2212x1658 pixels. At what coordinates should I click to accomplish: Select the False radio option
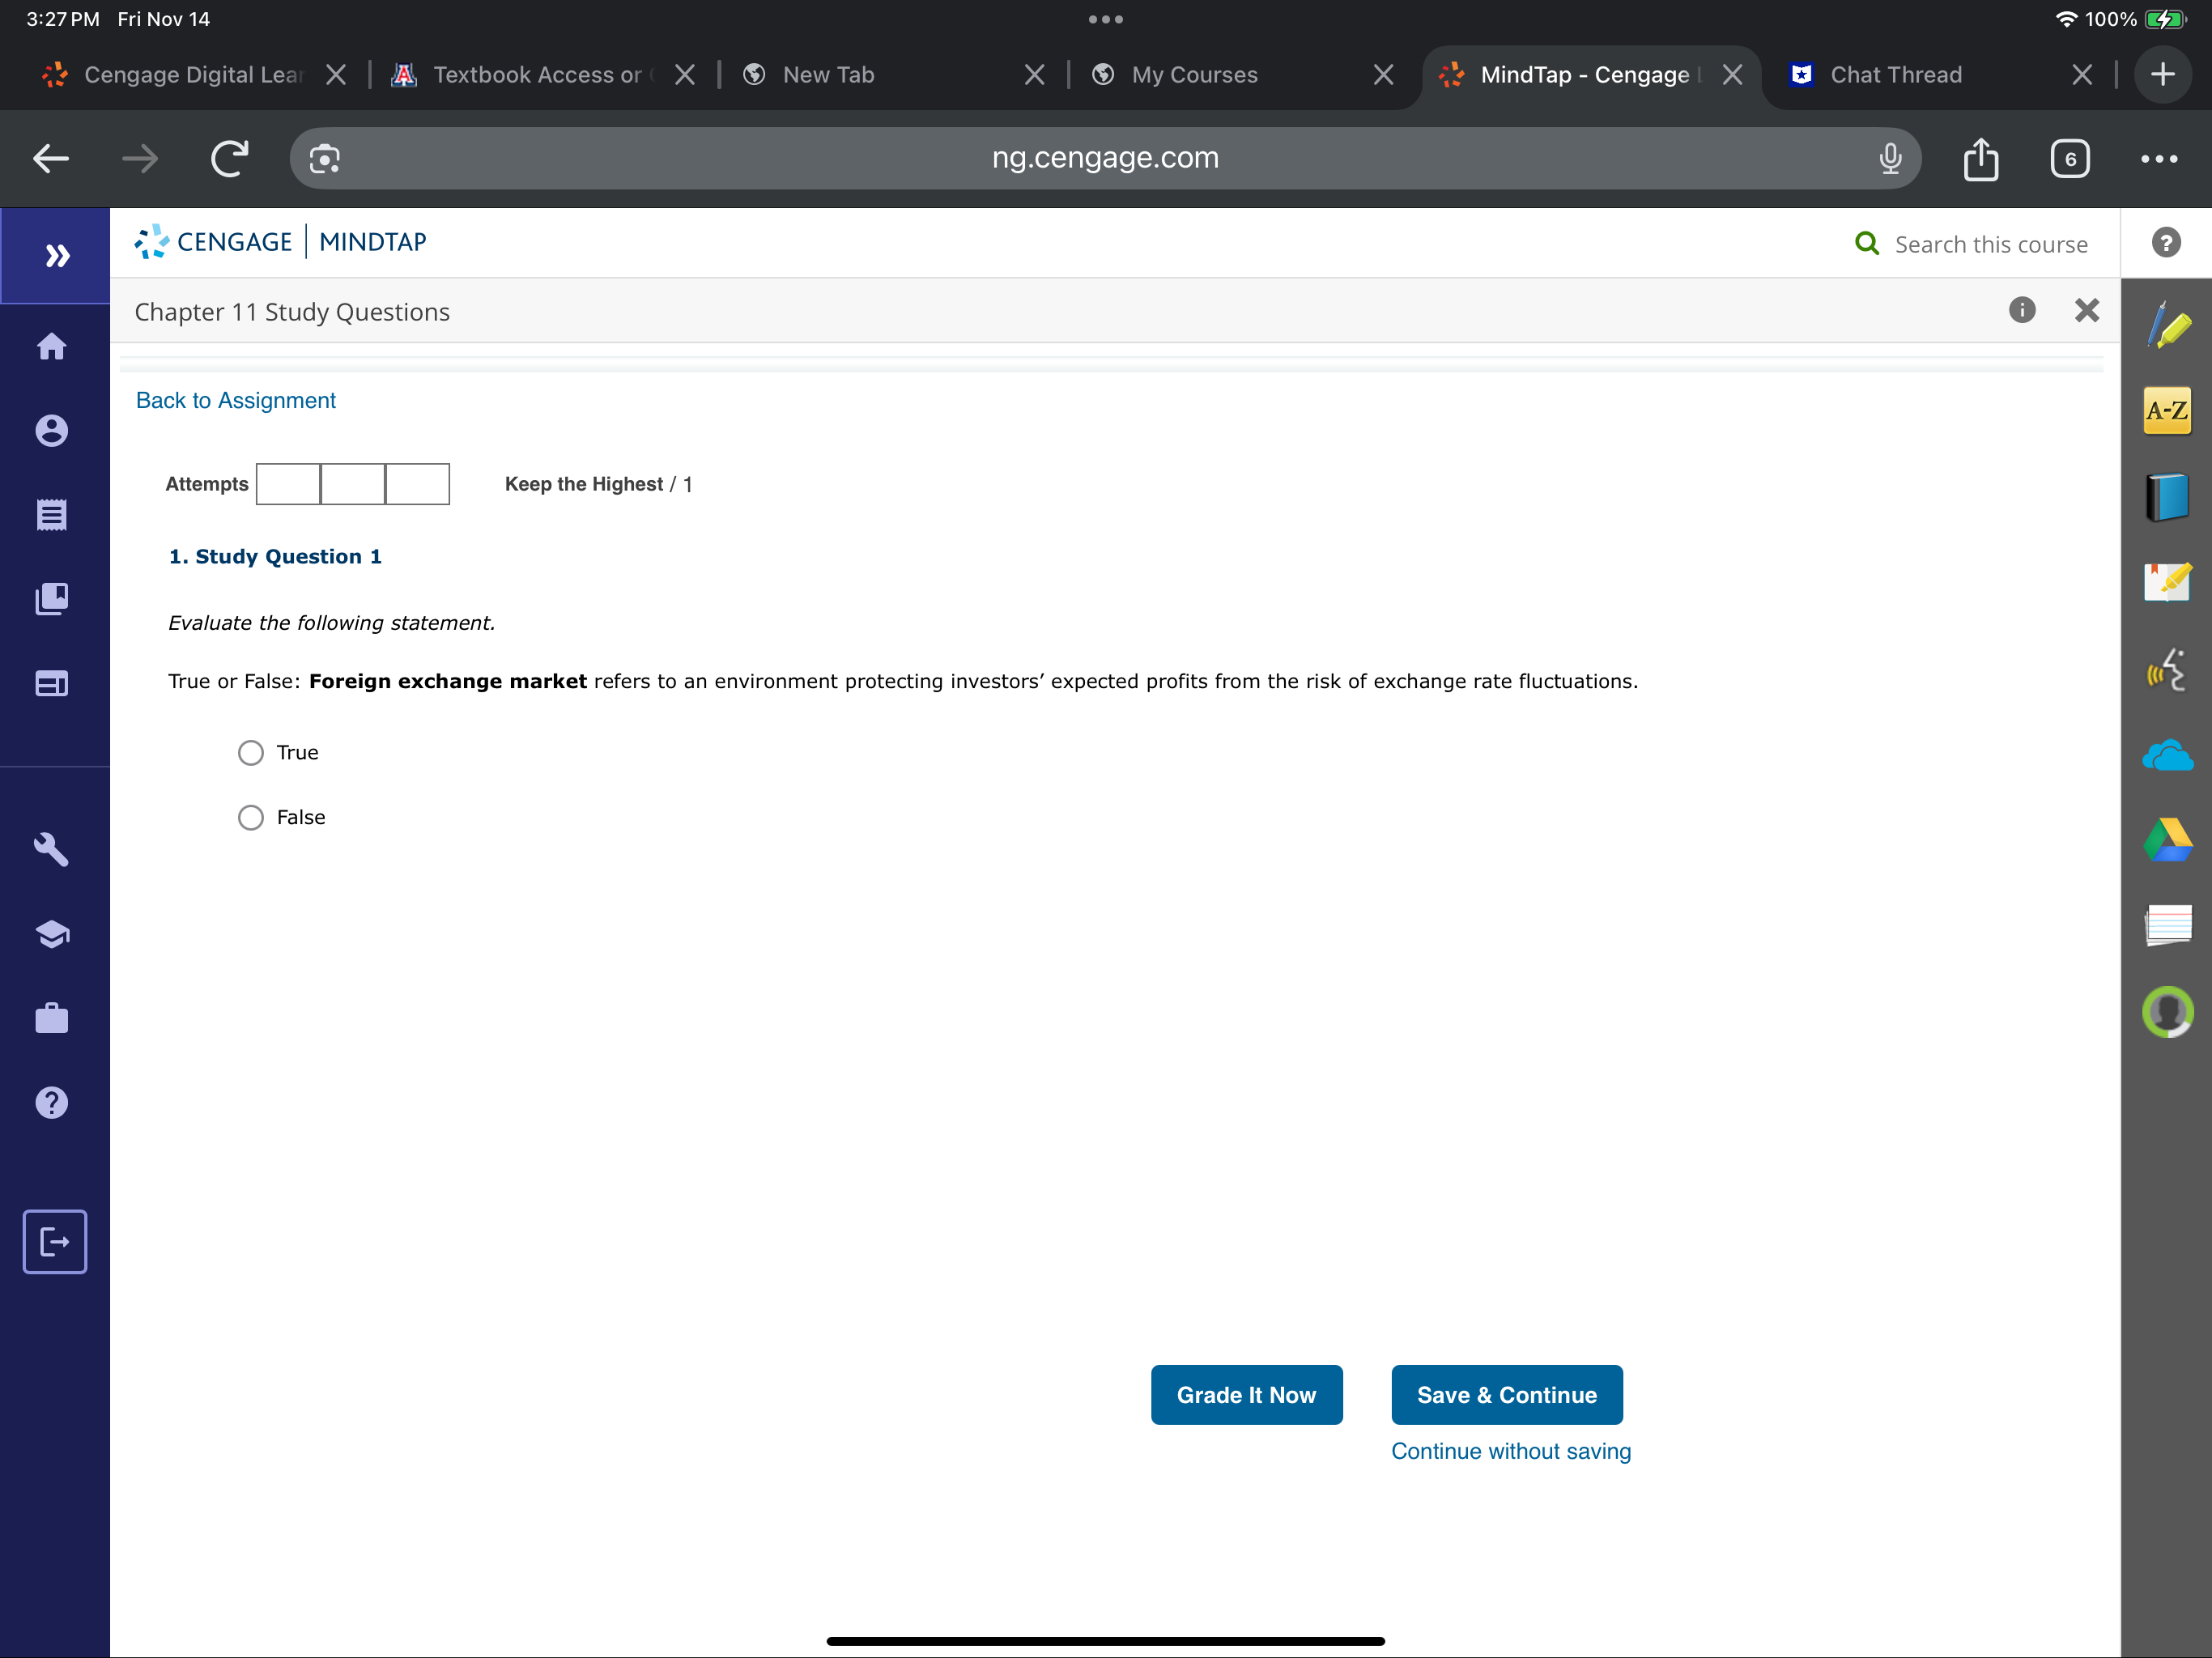(251, 818)
